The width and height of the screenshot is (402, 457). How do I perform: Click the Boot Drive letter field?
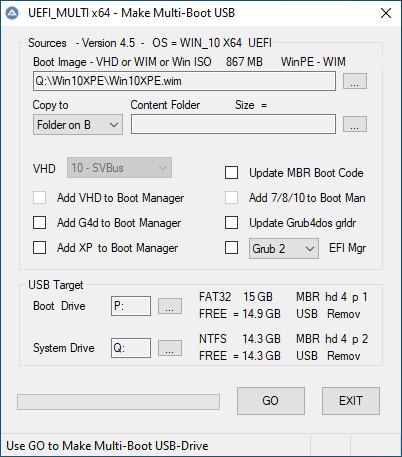pyautogui.click(x=131, y=306)
